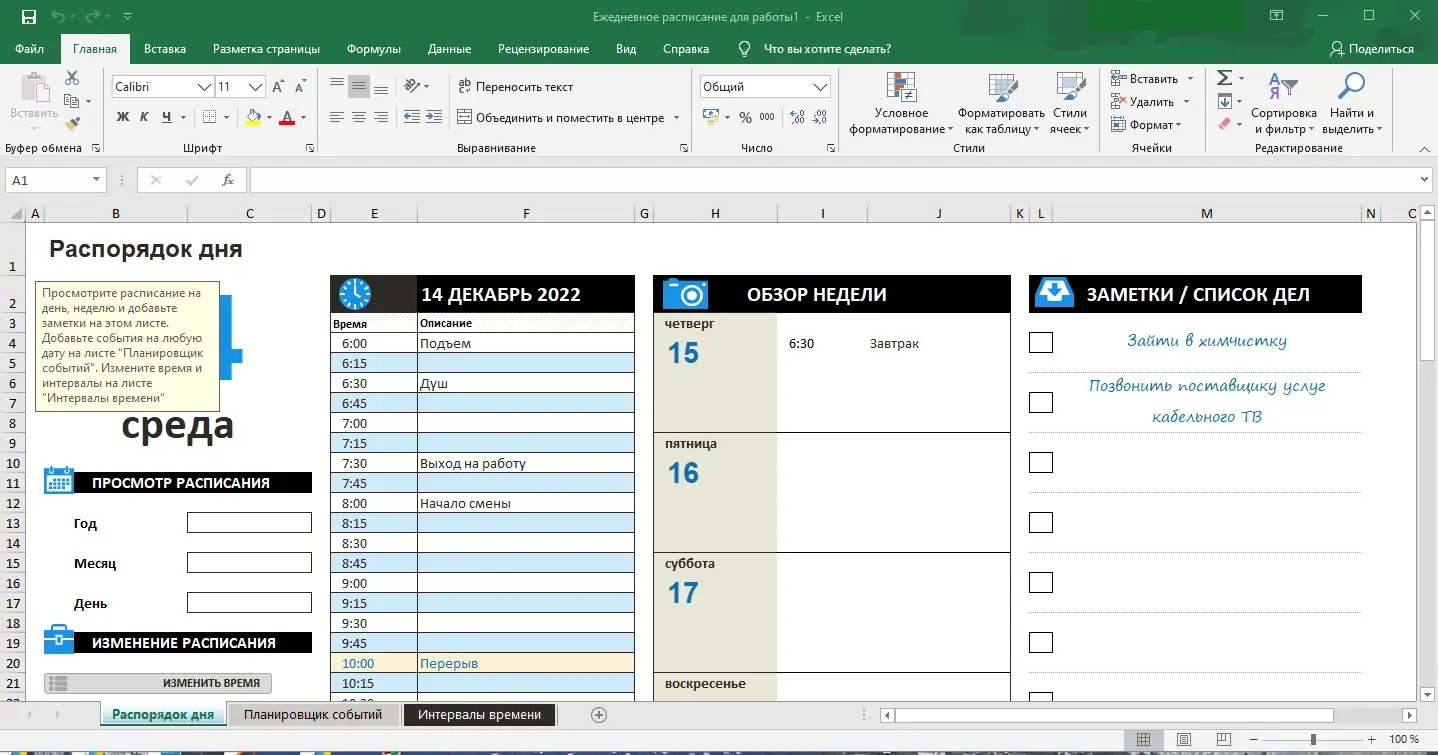The width and height of the screenshot is (1438, 755).
Task: Increase the cell indent
Action: (432, 117)
